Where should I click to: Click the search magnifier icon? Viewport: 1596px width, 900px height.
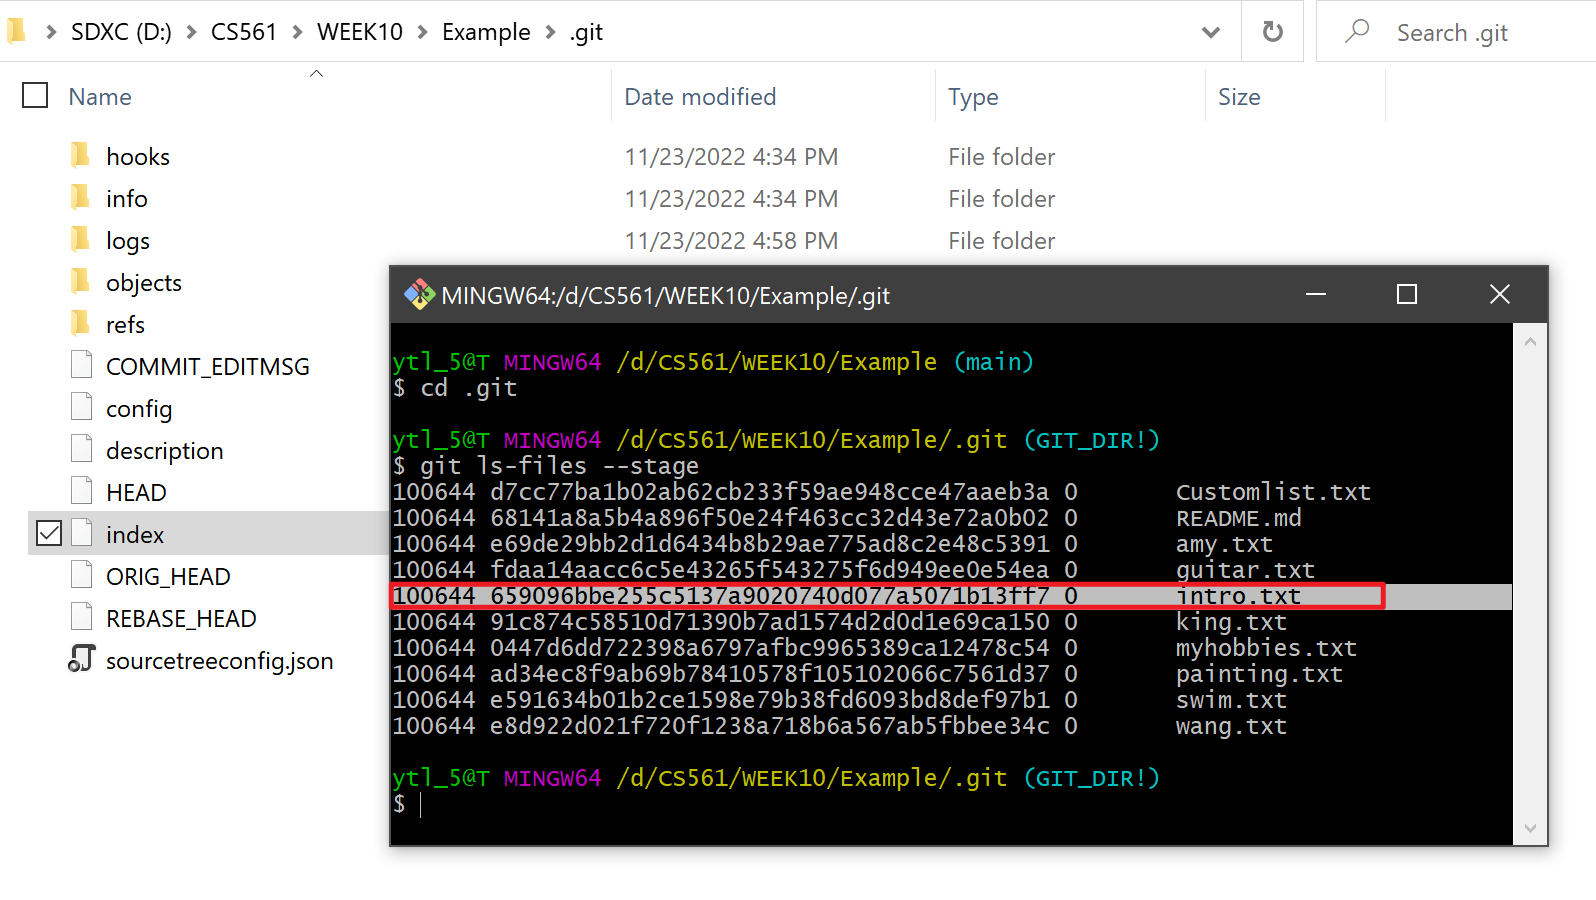click(x=1357, y=32)
